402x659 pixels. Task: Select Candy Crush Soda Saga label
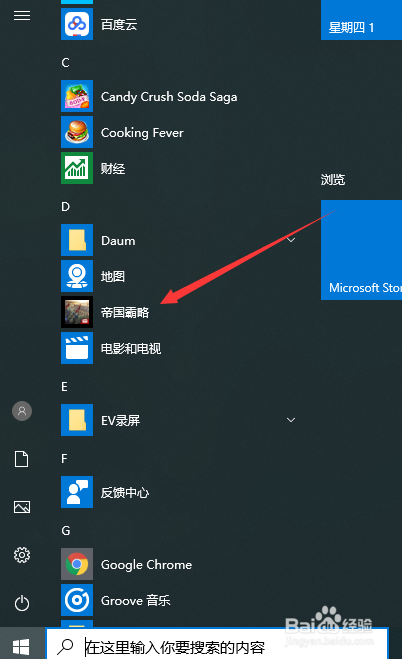click(169, 97)
